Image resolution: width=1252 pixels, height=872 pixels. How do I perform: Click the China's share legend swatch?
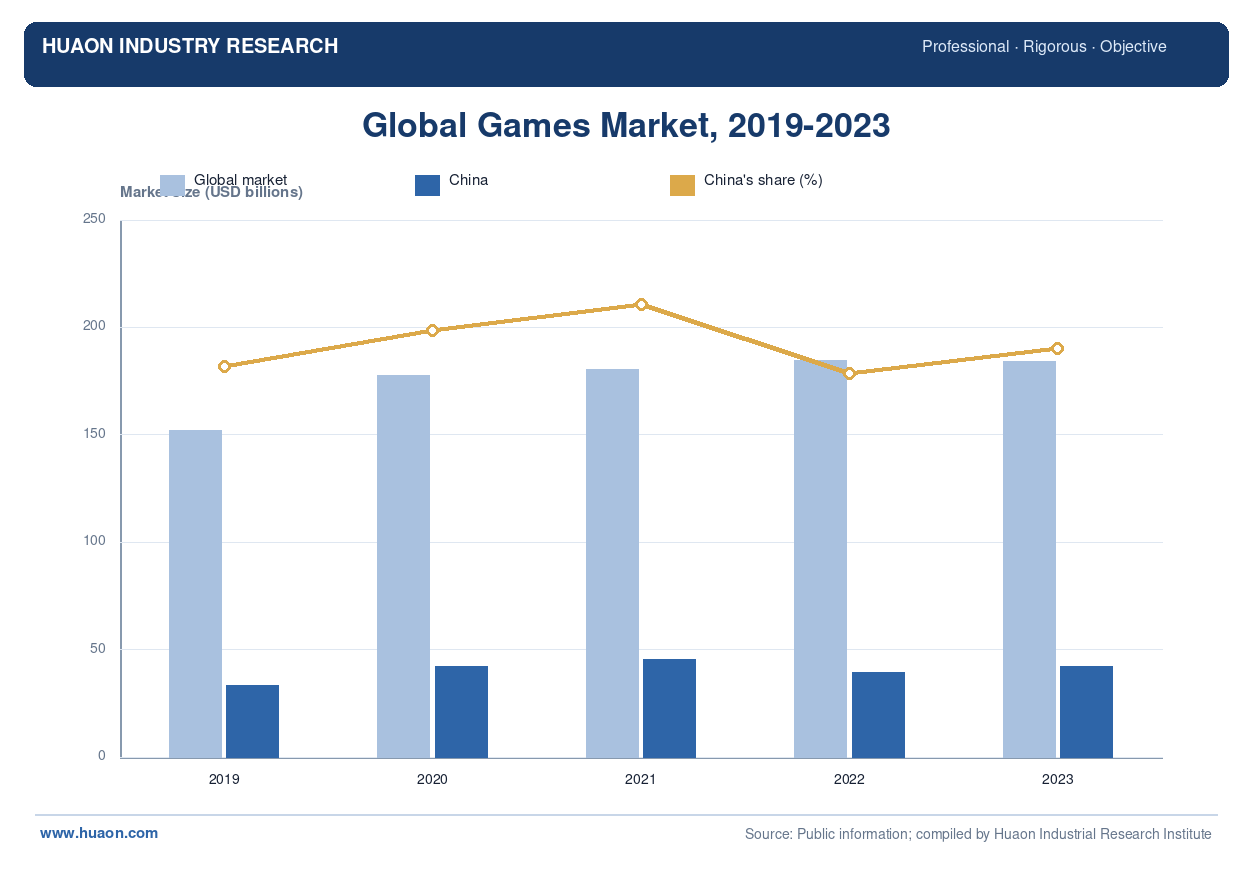click(x=682, y=185)
